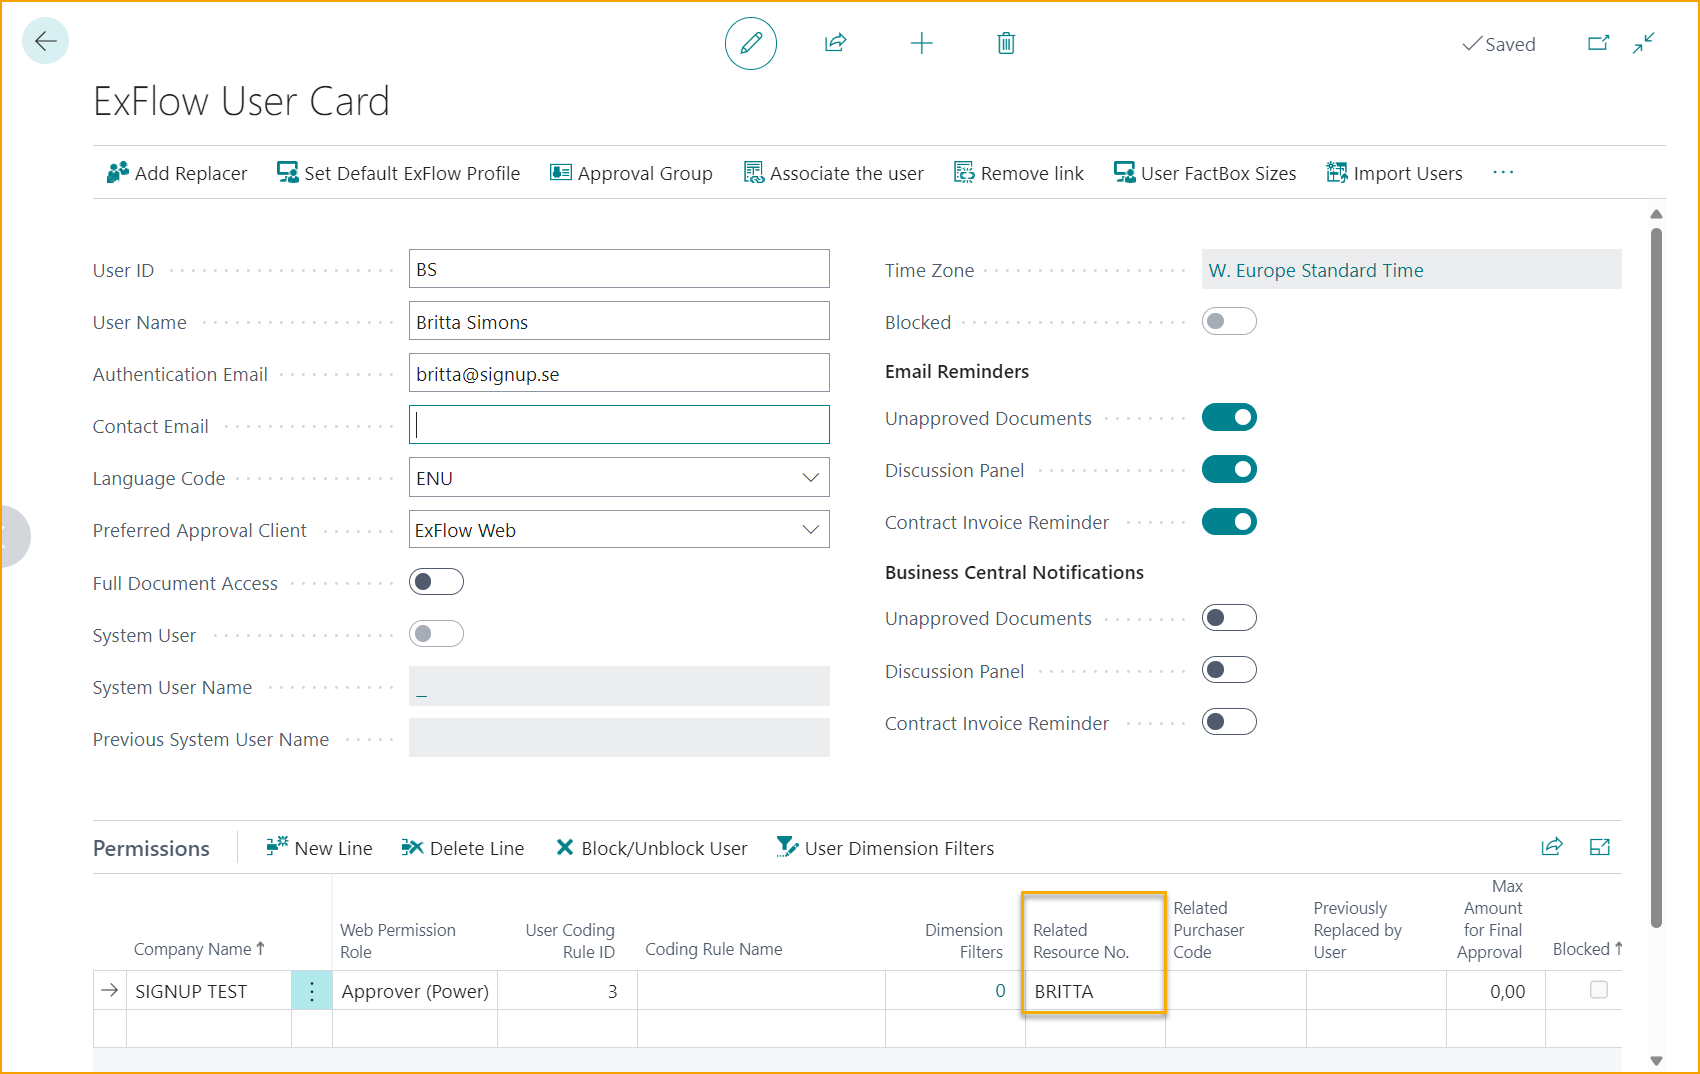The image size is (1700, 1074).
Task: Click the Import Users icon
Action: (x=1337, y=173)
